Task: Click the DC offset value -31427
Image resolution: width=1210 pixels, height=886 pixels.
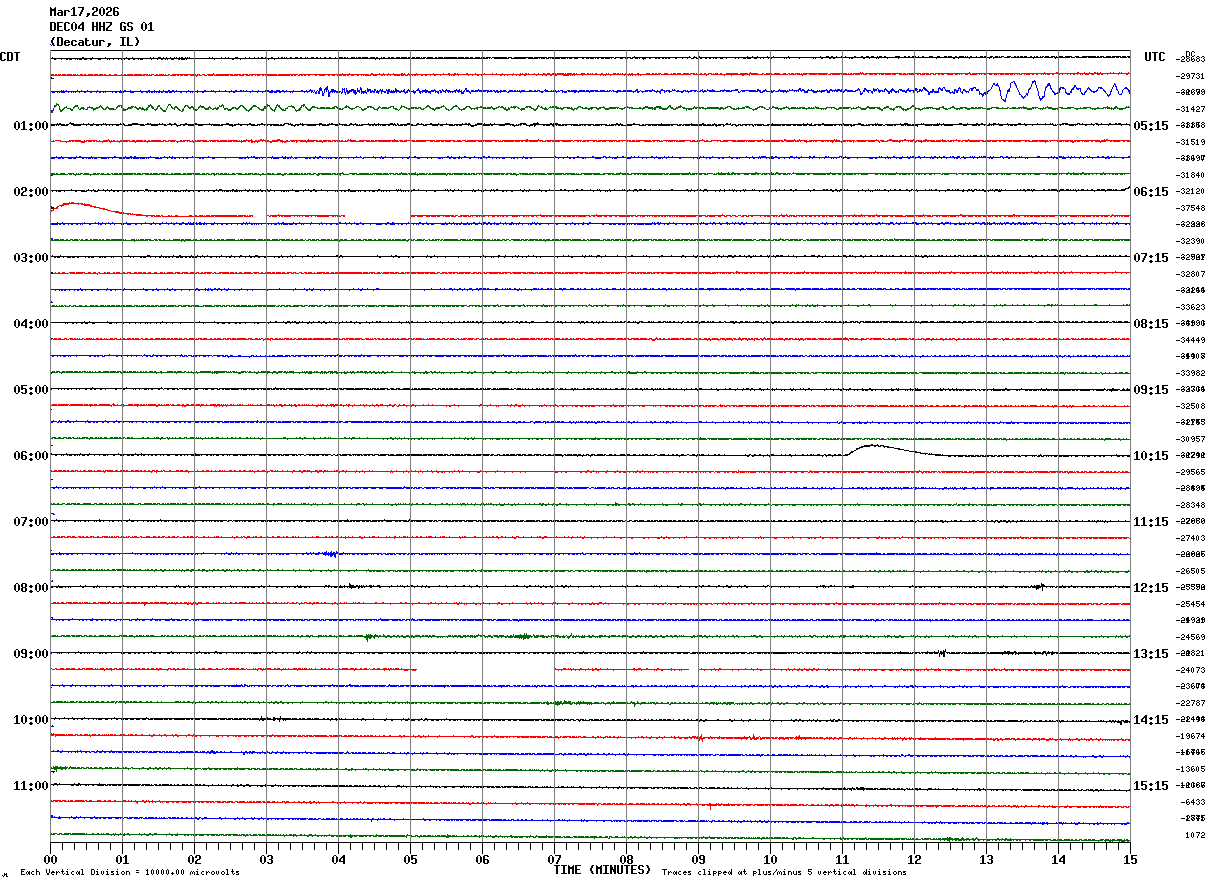Action: 1190,109
